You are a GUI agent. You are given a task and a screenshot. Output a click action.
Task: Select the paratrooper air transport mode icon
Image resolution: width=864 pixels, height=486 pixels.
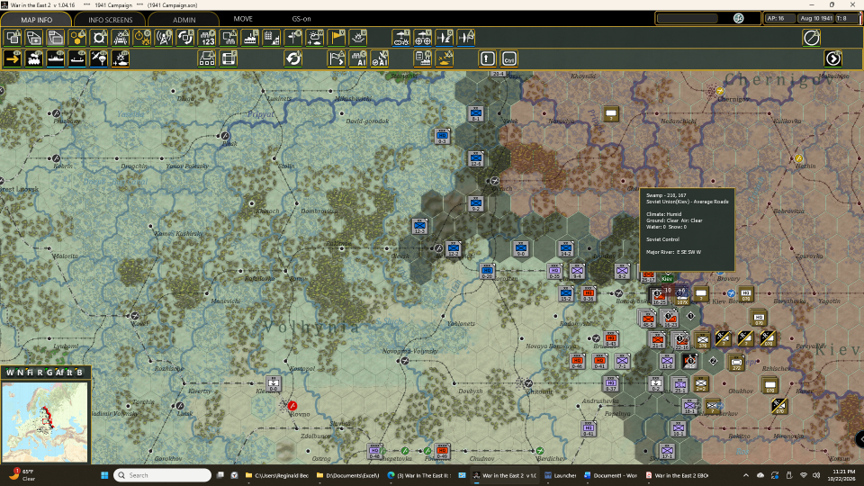99,58
